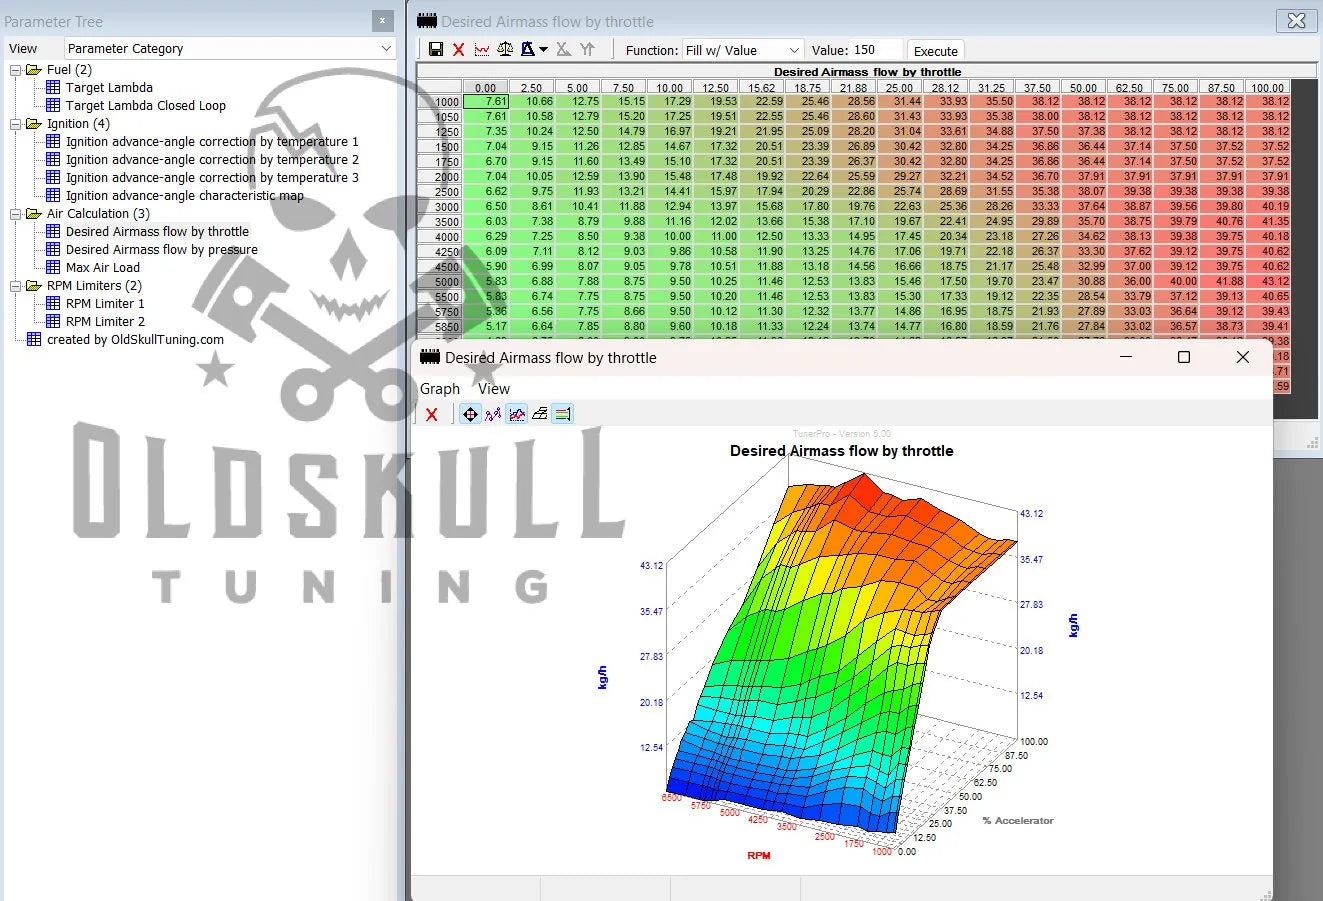
Task: Click the Ignition folder icon
Action: coord(34,124)
